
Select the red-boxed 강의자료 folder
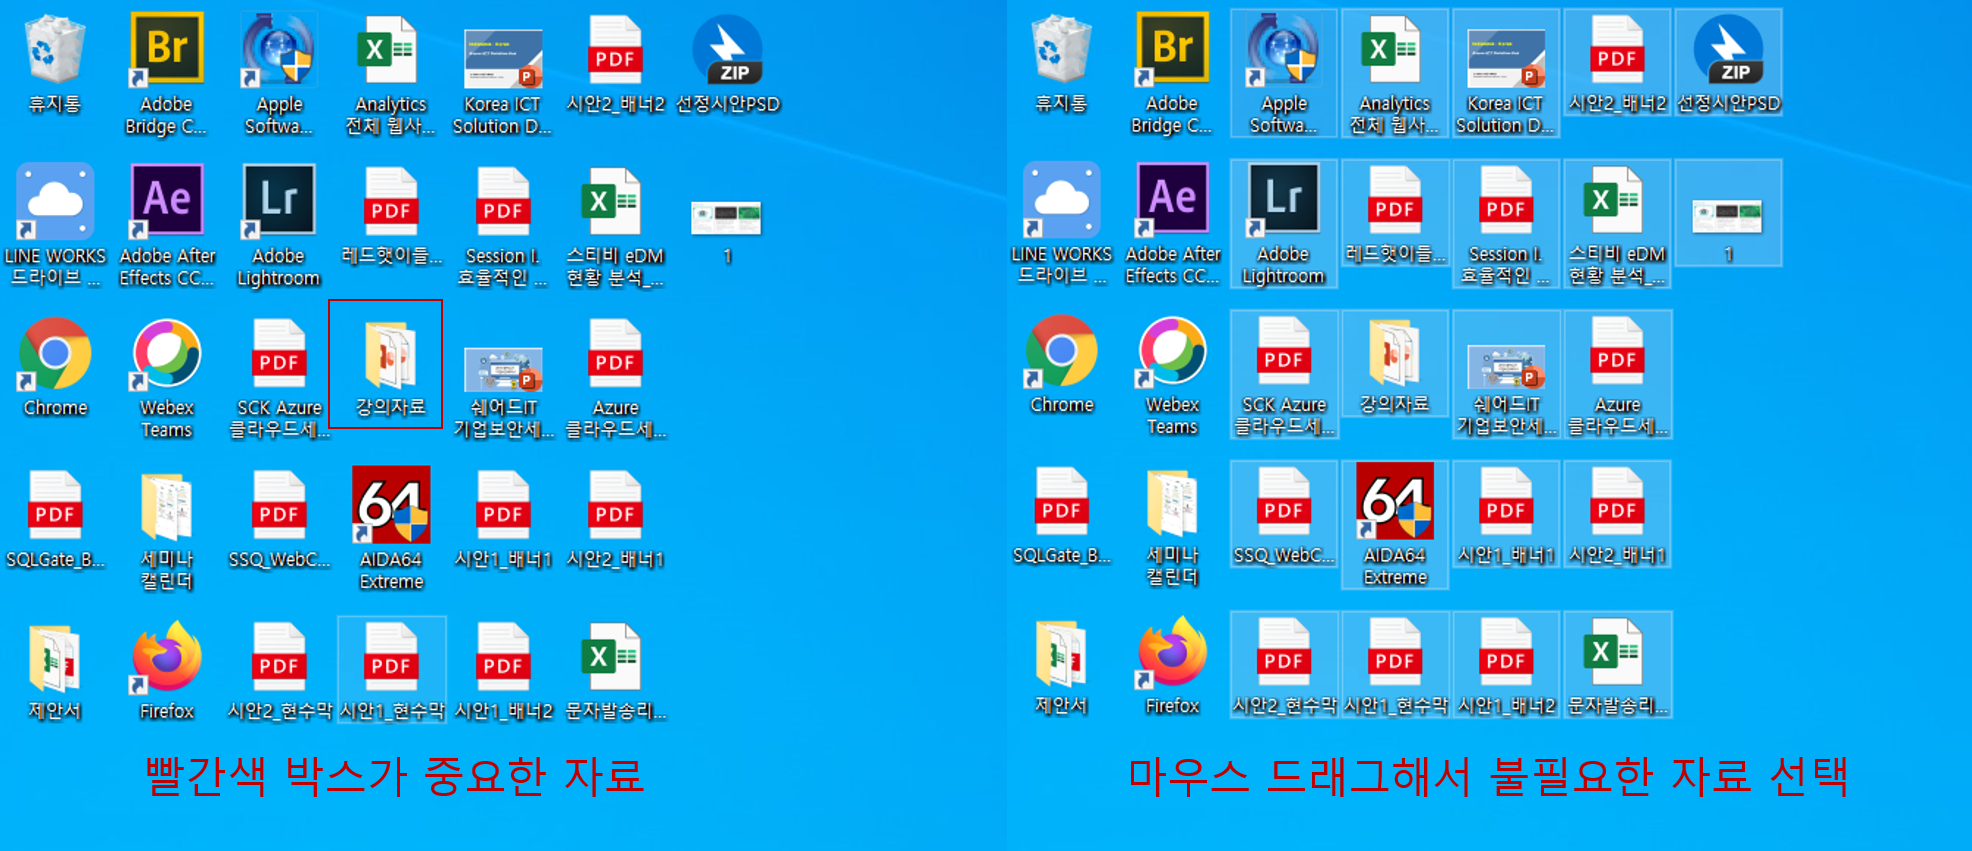click(389, 357)
